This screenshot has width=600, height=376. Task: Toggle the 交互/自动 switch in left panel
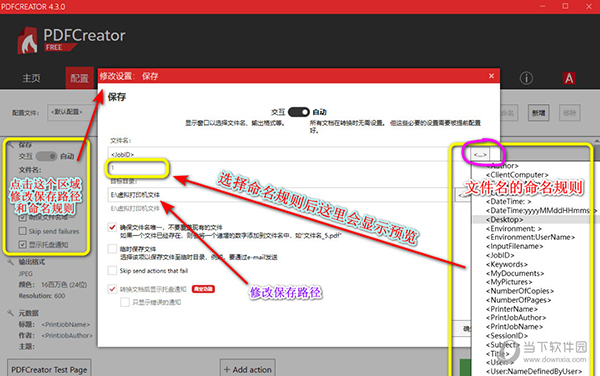[46, 156]
